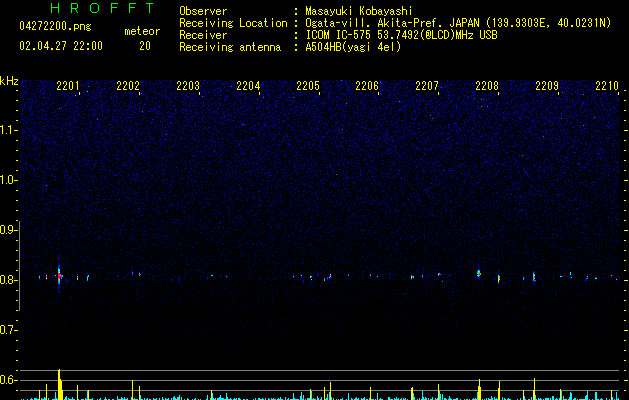Click the 2209 time marker
Viewport: 629px width, 400px height.
(547, 85)
